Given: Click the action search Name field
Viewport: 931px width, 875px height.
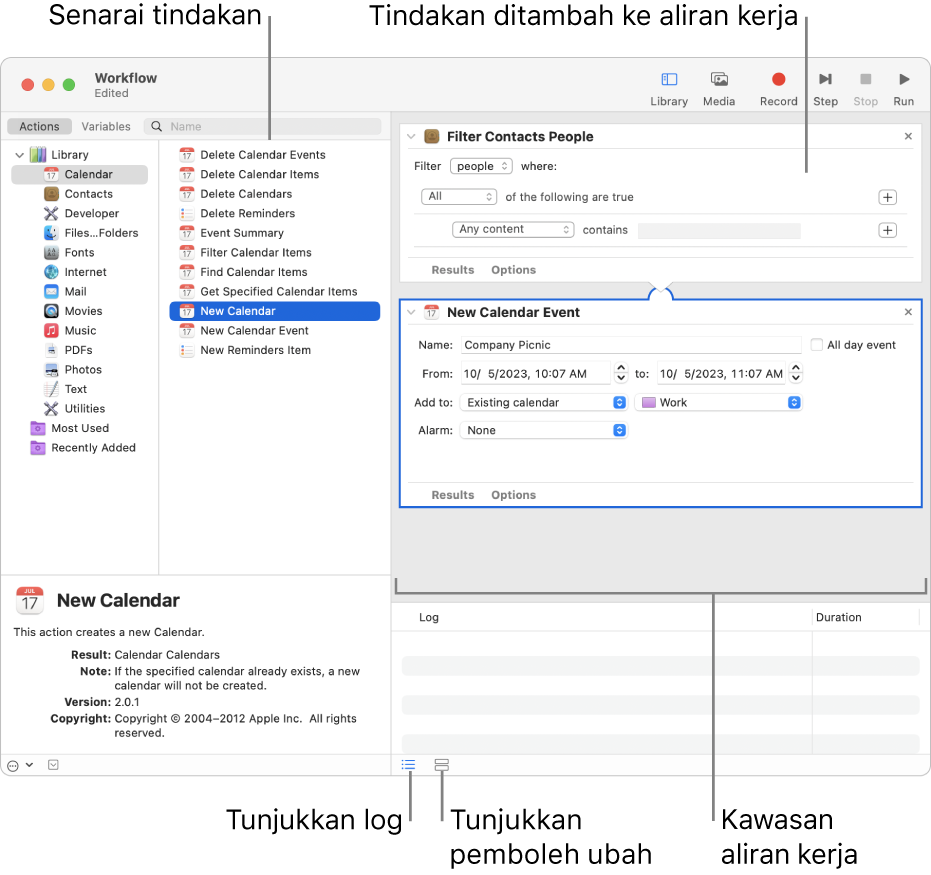Looking at the screenshot, I should click(262, 126).
